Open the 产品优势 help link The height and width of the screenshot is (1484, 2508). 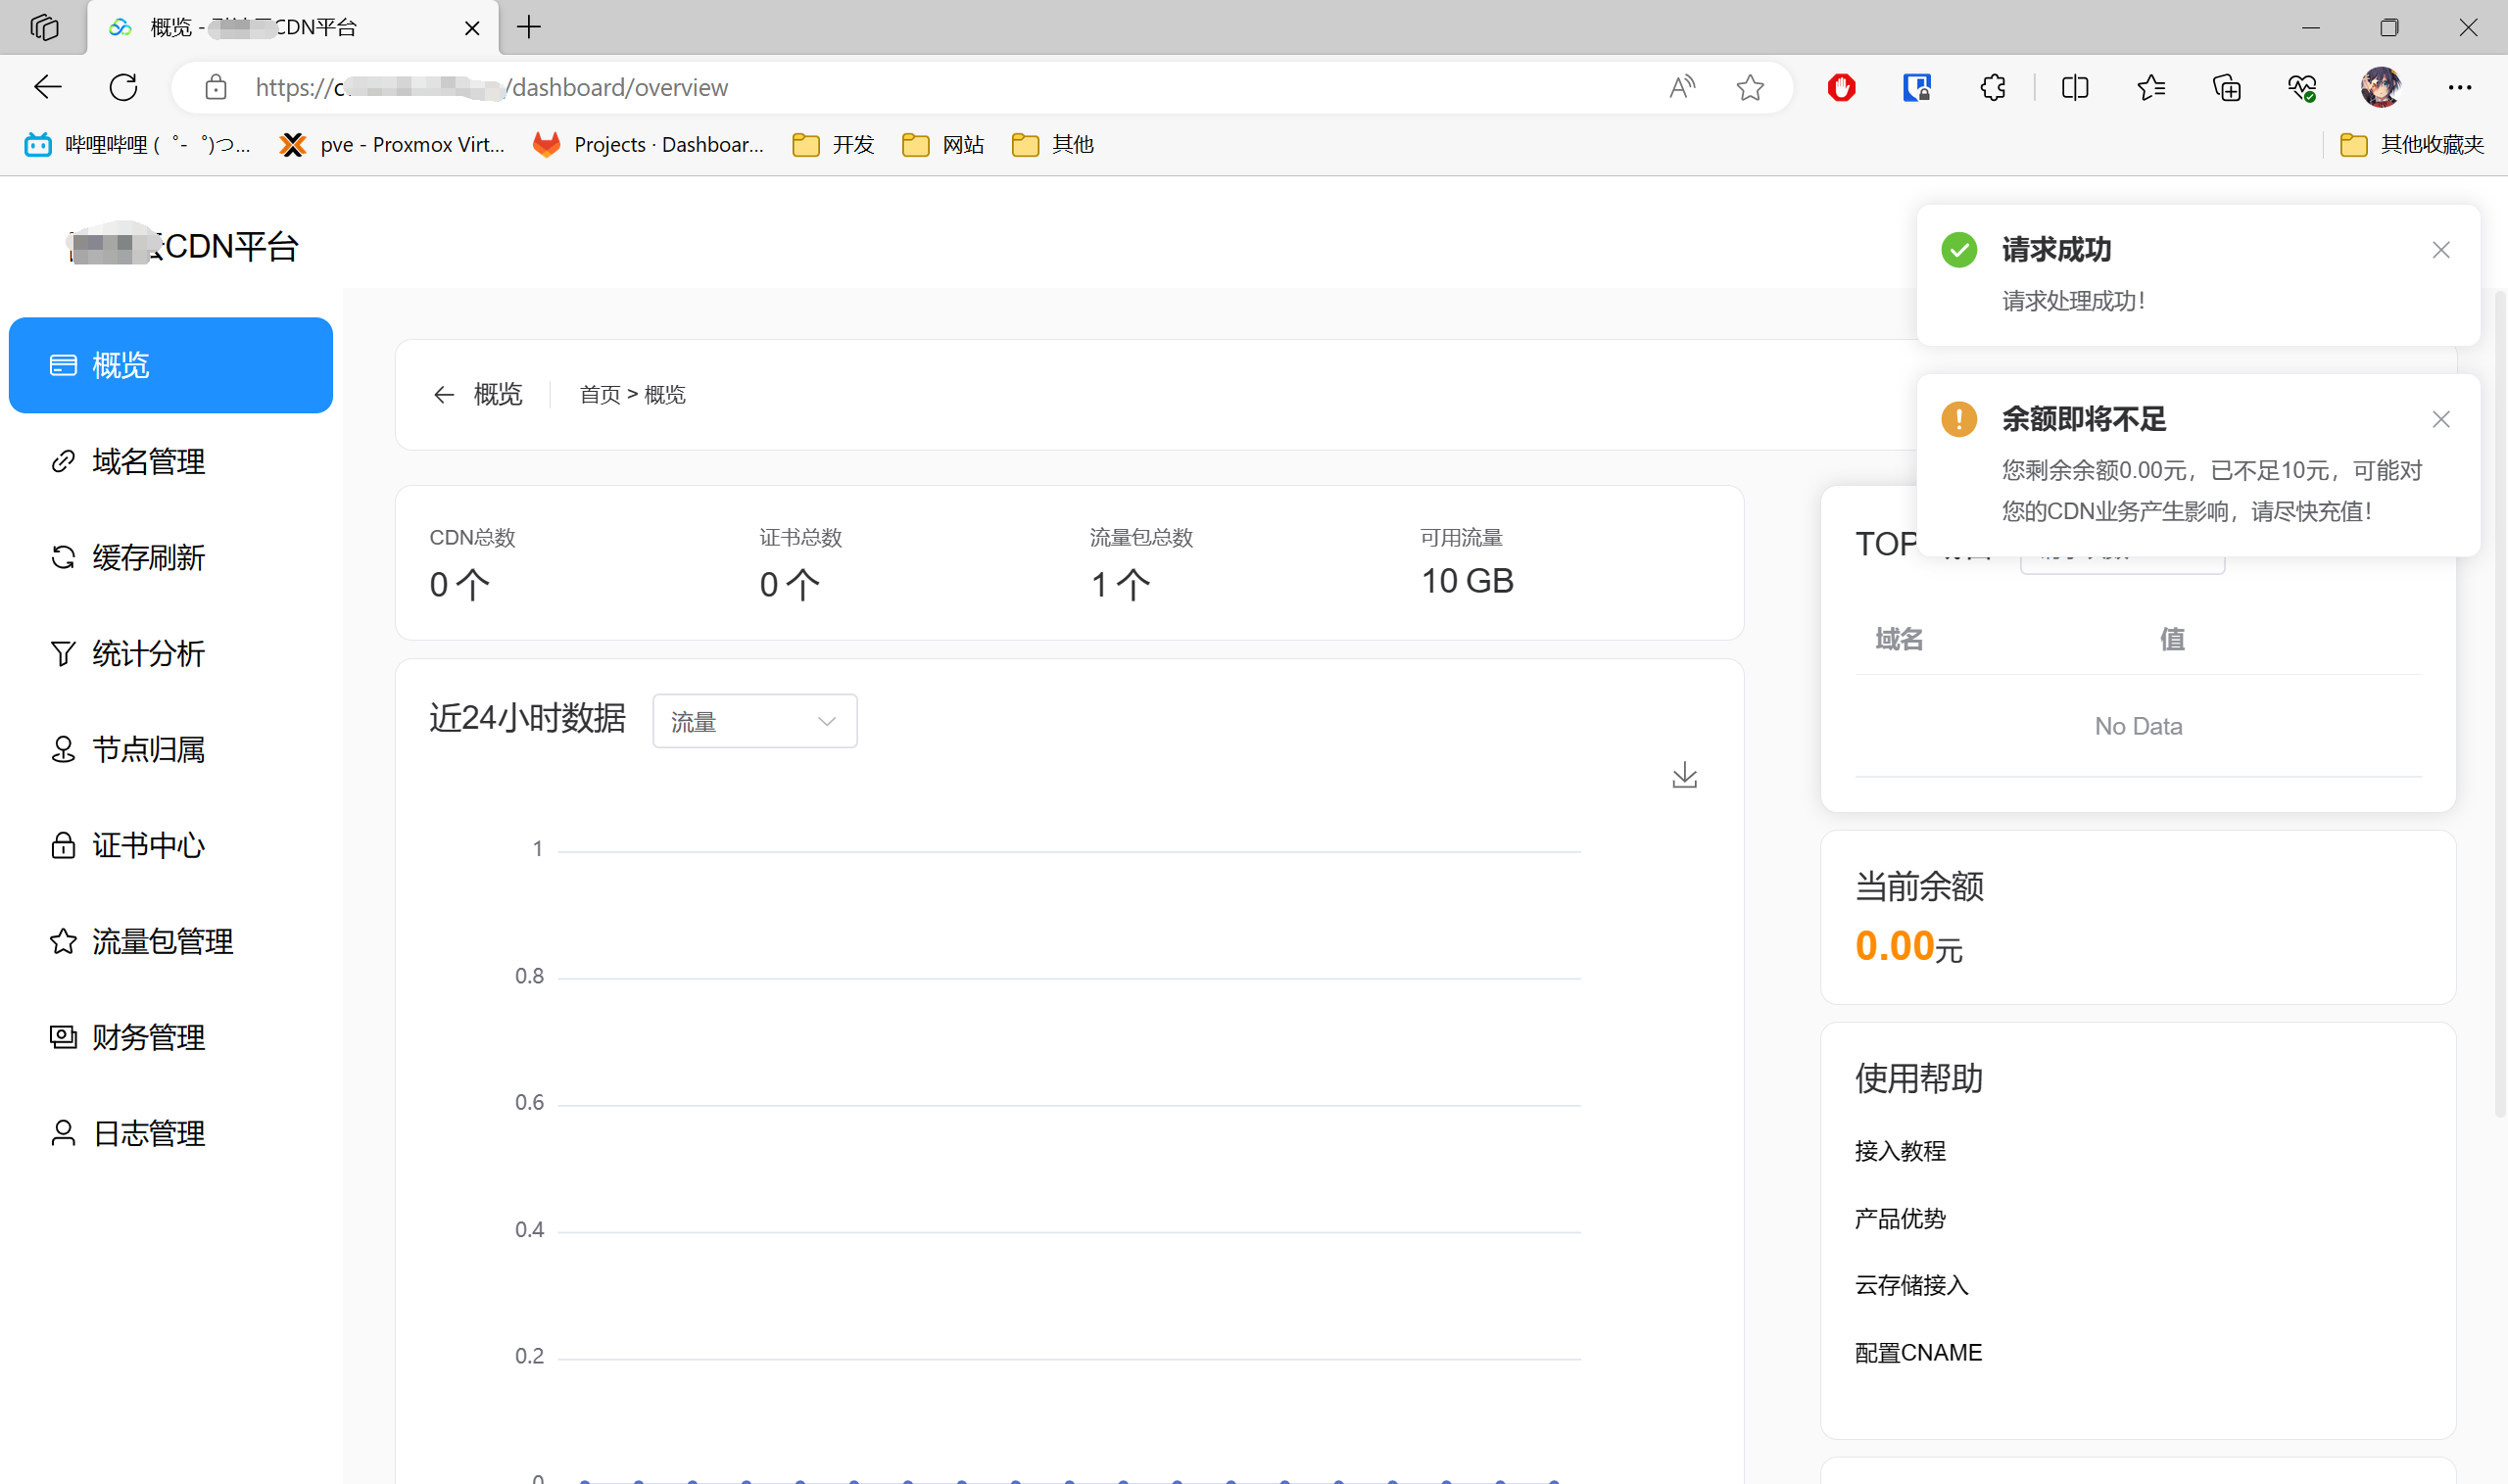point(1899,1219)
